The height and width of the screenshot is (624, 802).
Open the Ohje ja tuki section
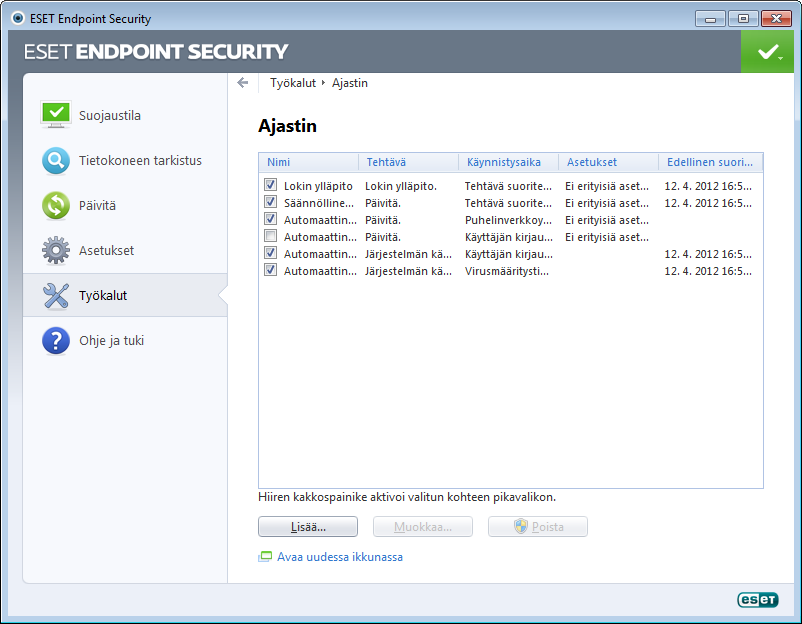pyautogui.click(x=125, y=341)
